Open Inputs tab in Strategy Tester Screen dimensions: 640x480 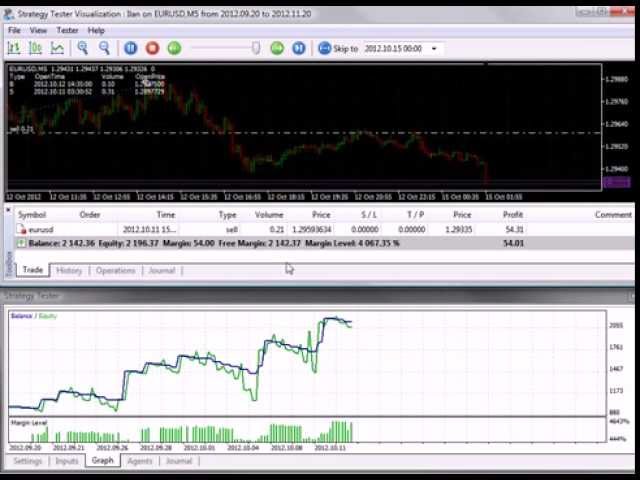(x=67, y=461)
